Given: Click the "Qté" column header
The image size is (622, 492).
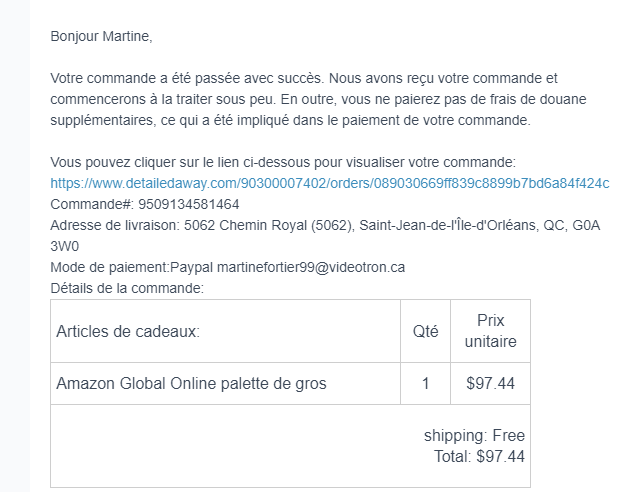Looking at the screenshot, I should click(x=425, y=332).
